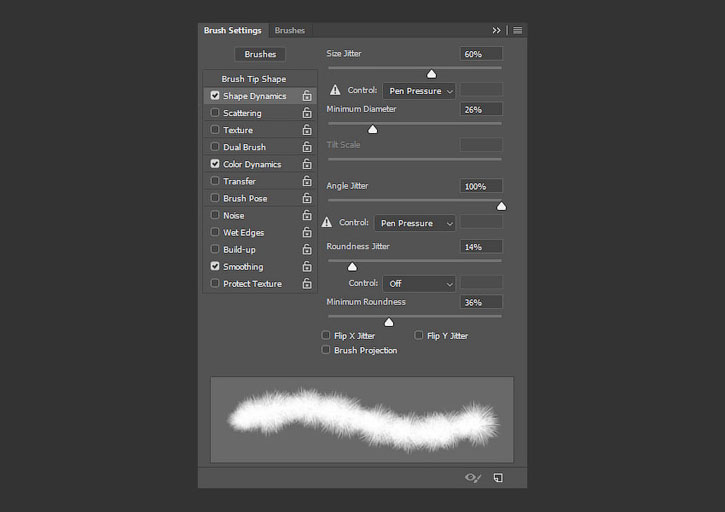Click the Angle Jitter 100% field
This screenshot has height=512, width=725.
481,186
